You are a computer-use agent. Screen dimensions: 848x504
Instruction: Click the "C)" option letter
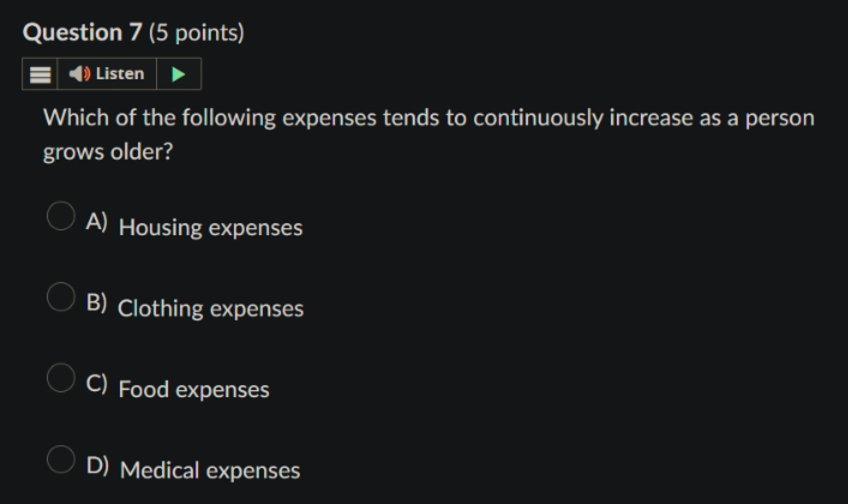click(x=97, y=383)
